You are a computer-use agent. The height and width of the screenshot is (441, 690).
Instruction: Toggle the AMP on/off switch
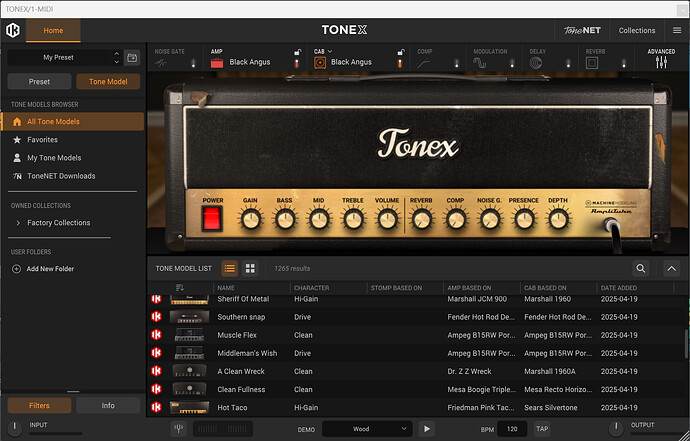(297, 63)
